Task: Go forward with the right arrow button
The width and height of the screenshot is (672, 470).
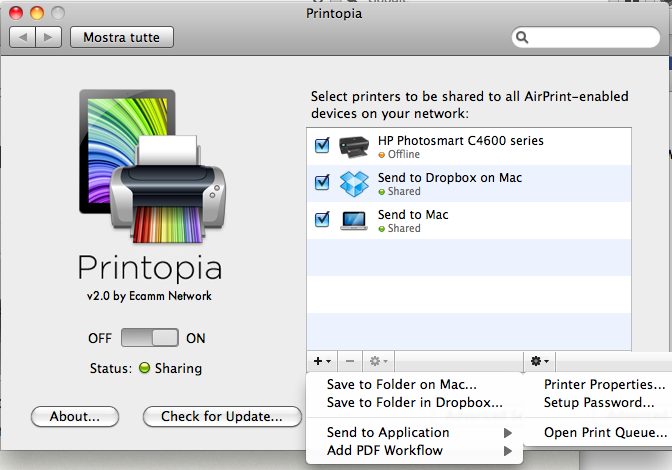Action: 49,37
